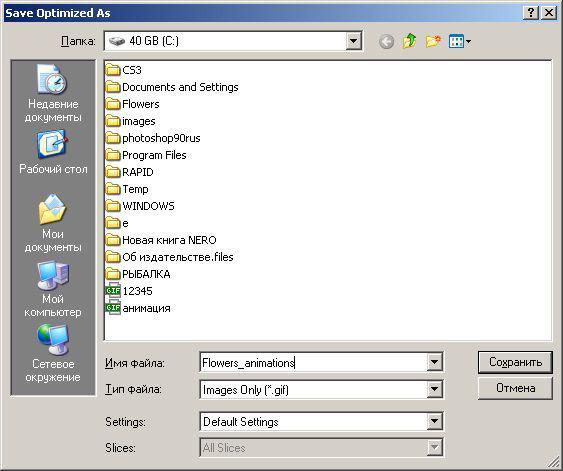563x471 pixels.
Task: Open Сетевое окружение in sidebar
Action: [x=53, y=354]
